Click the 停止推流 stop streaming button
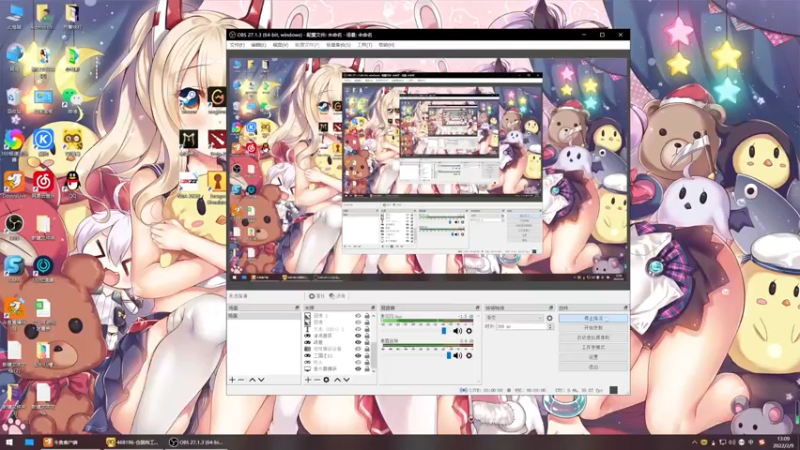Viewport: 800px width, 450px height. tap(593, 318)
